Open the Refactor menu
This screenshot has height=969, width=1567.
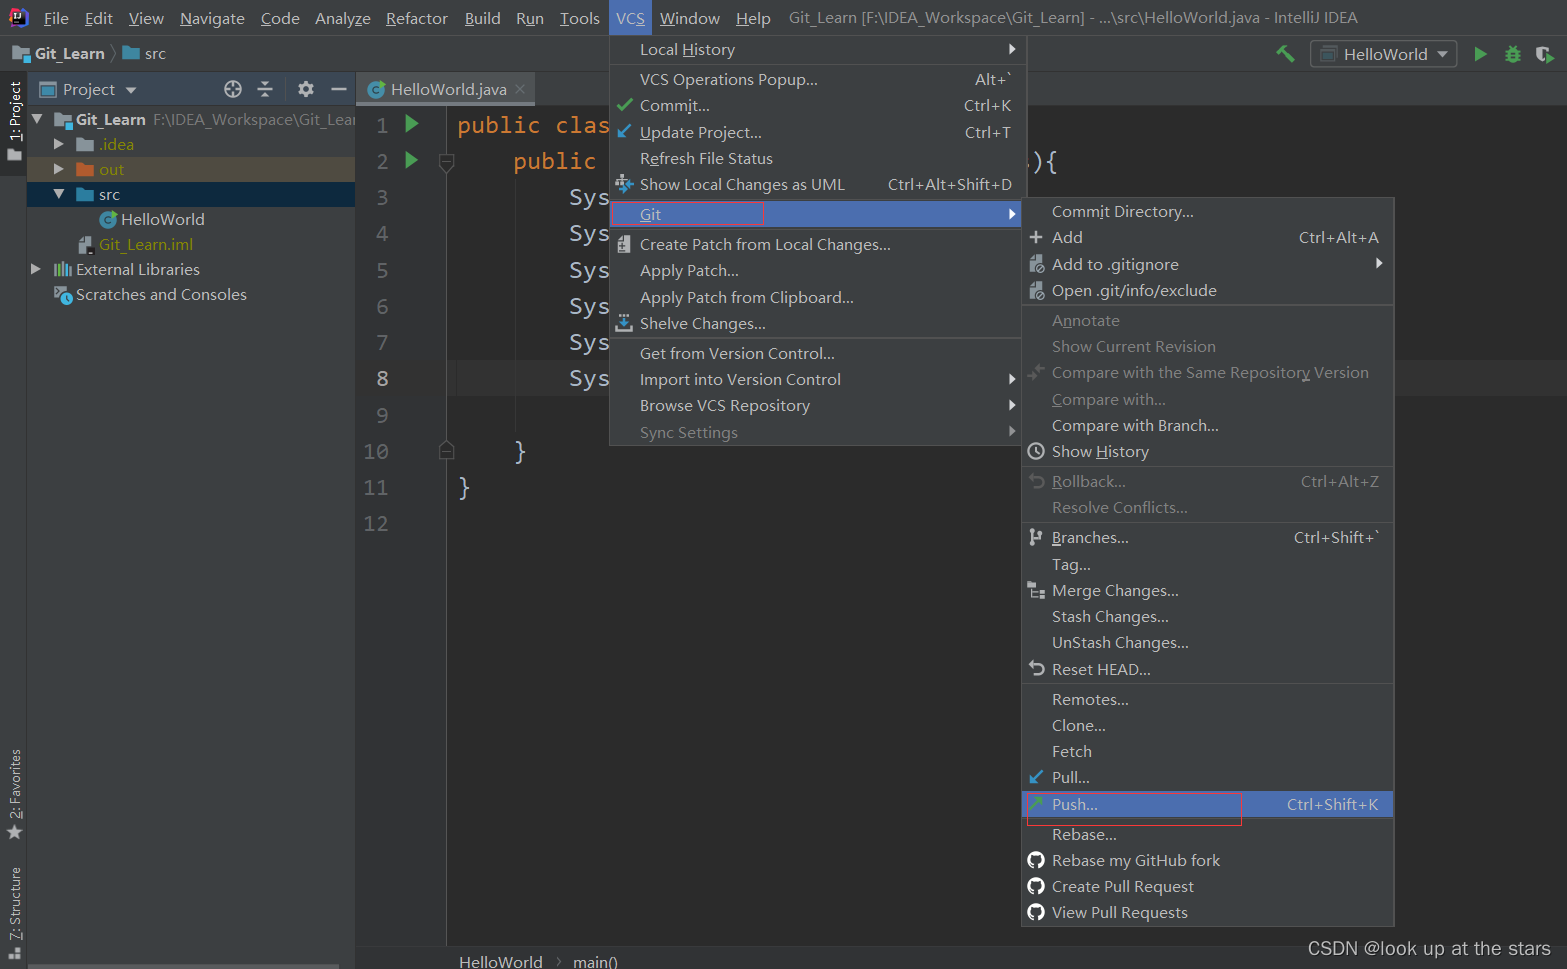click(417, 18)
